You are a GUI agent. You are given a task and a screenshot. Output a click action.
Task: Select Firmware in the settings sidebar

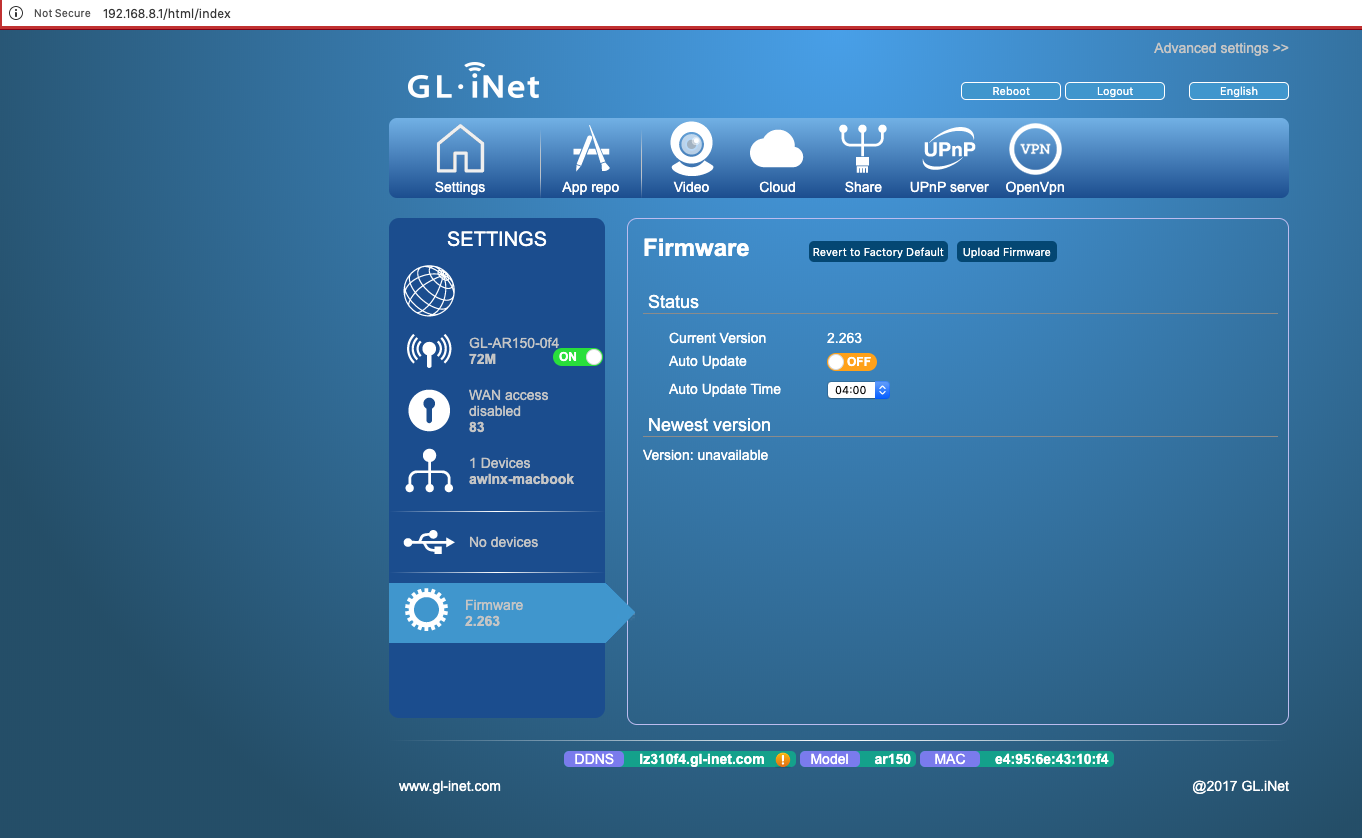pyautogui.click(x=496, y=612)
